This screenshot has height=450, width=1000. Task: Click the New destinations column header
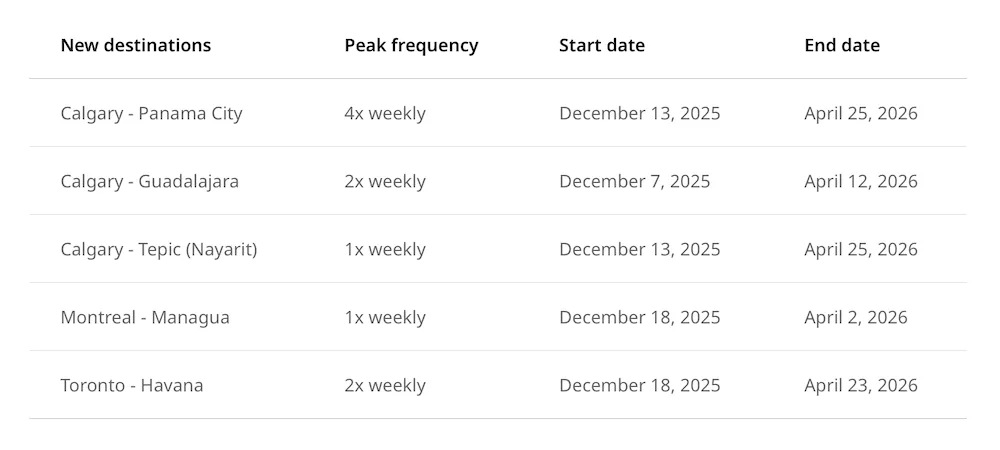(x=136, y=45)
